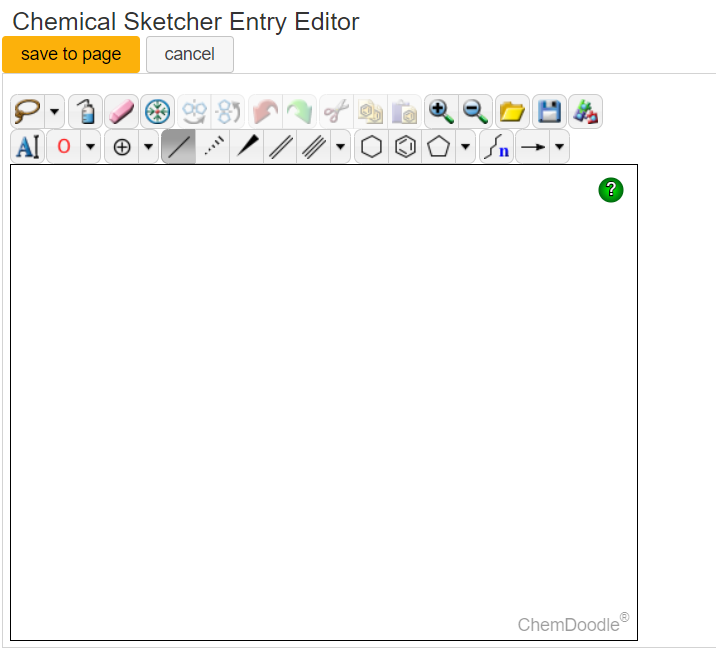The image size is (716, 651).
Task: Click the red oxygen element button
Action: click(64, 147)
